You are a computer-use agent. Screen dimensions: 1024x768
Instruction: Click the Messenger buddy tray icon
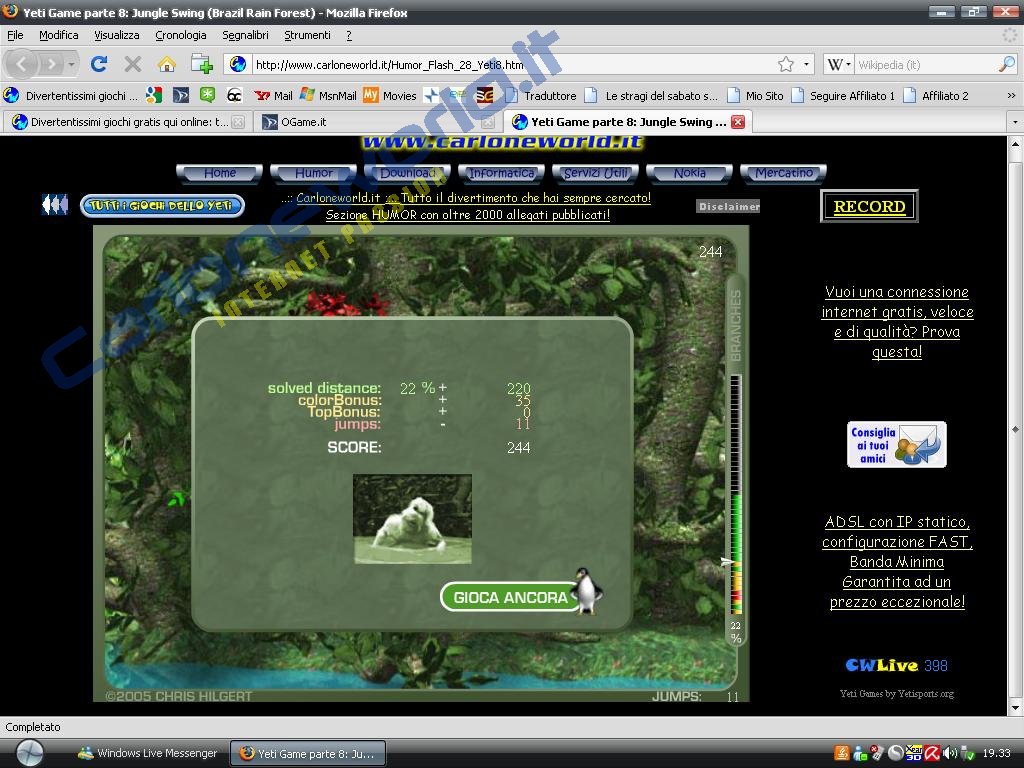[x=860, y=753]
